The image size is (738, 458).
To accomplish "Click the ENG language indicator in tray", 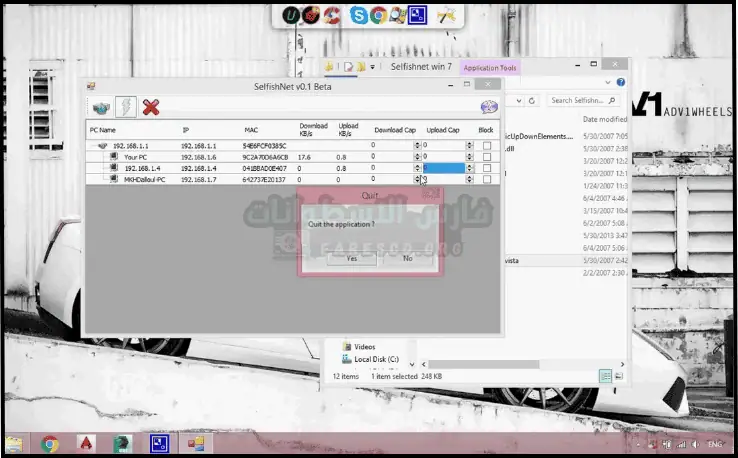I will coord(715,444).
